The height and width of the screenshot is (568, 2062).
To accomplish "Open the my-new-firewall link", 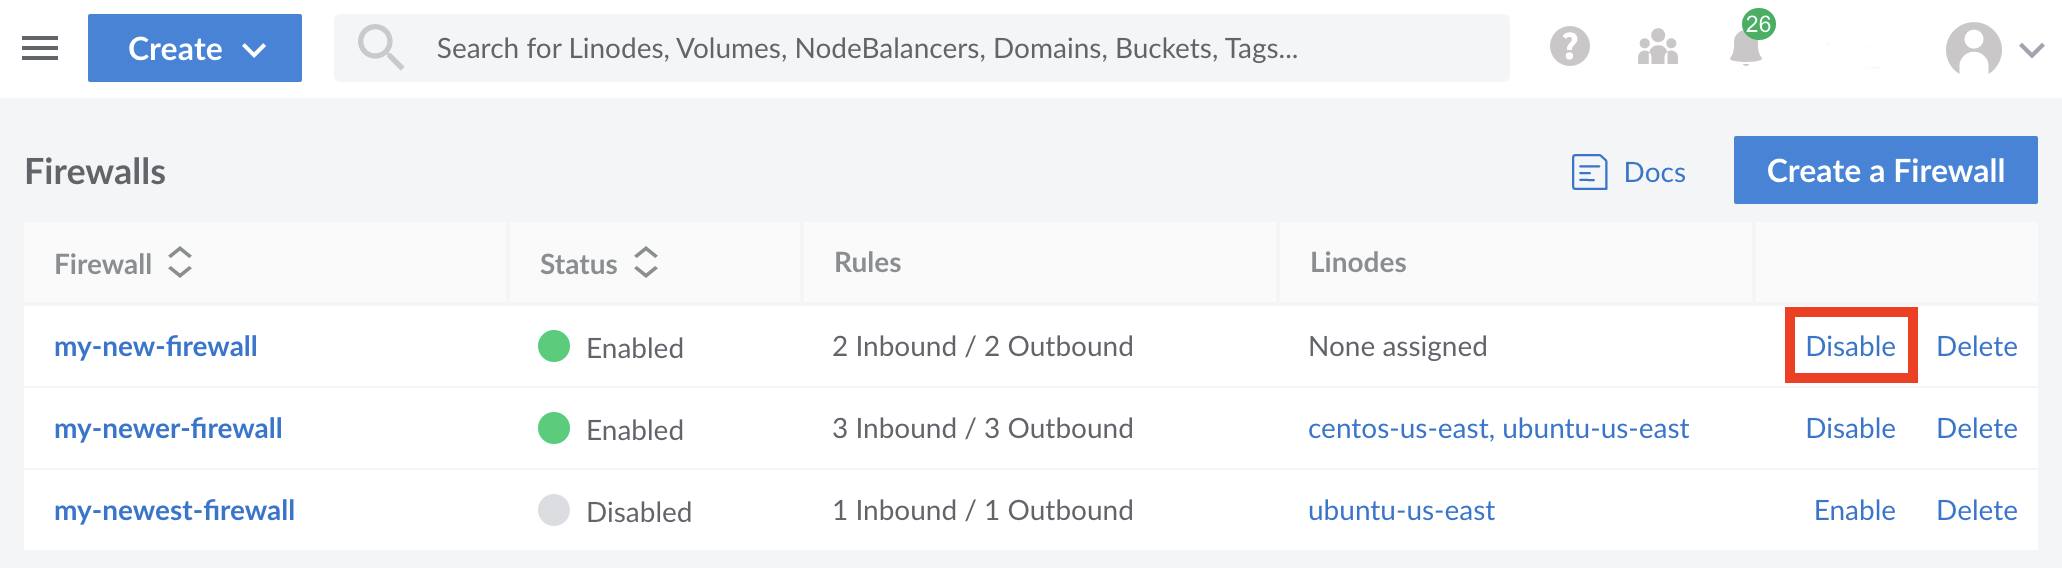I will pyautogui.click(x=155, y=346).
